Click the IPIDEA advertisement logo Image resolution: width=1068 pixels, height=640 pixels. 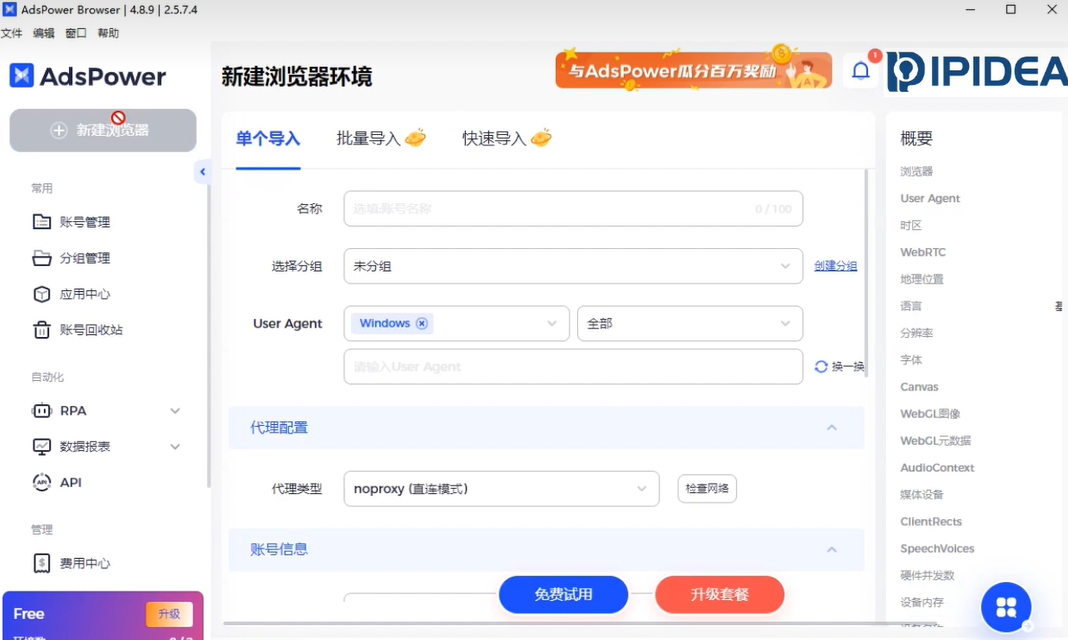point(977,71)
